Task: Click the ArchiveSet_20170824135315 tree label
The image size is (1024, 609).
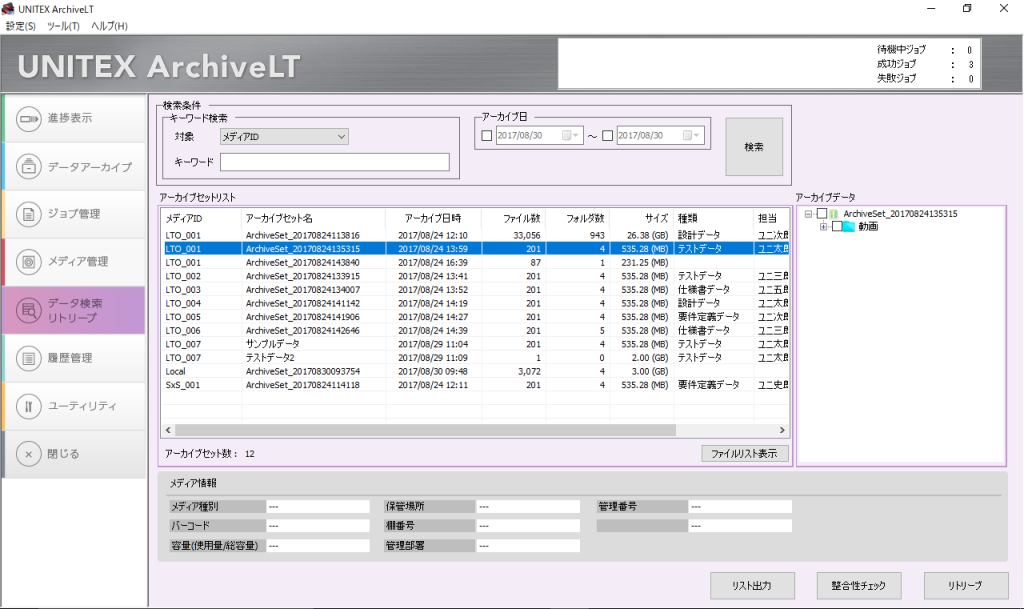Action: (900, 213)
